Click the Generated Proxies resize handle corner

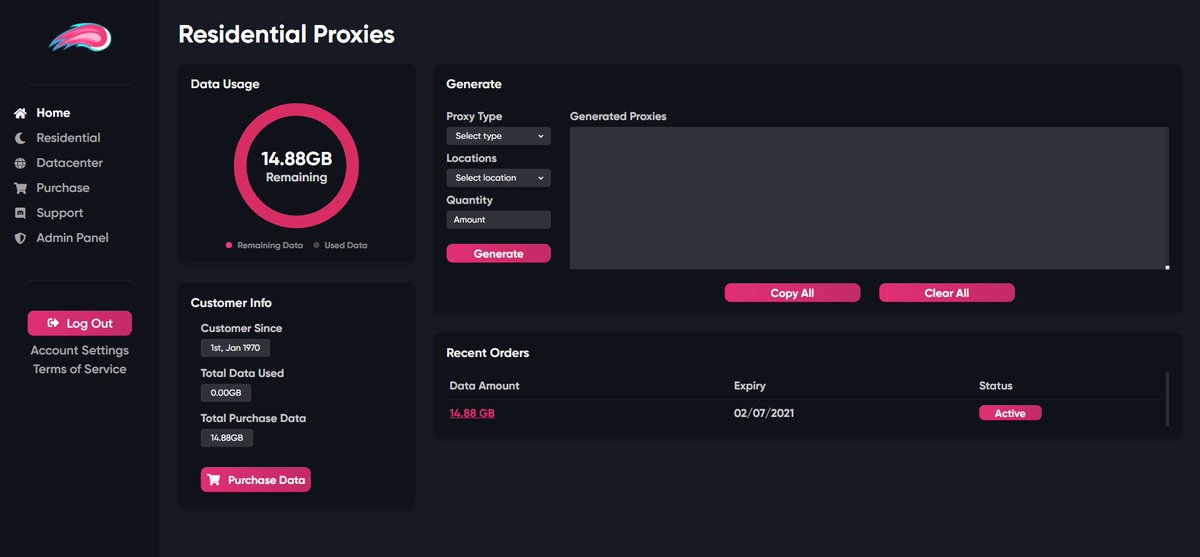click(x=1166, y=267)
